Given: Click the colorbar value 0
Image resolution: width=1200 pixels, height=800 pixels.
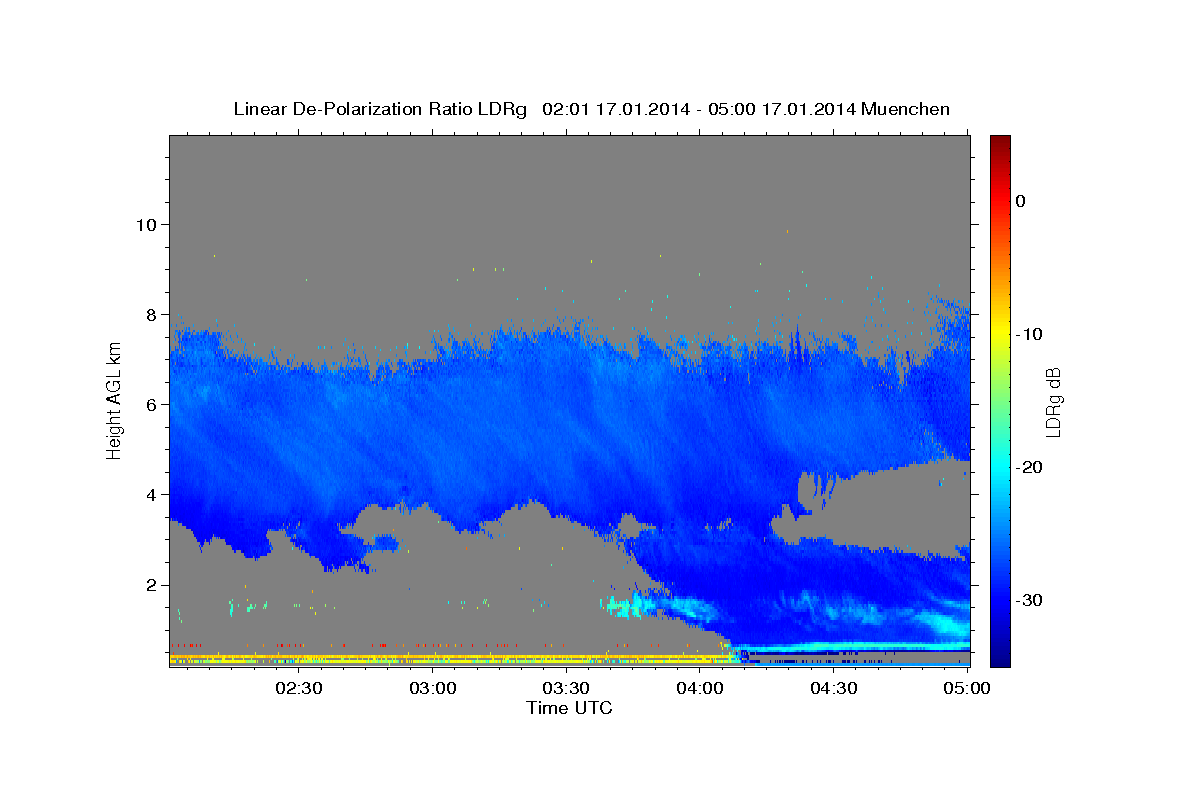Looking at the screenshot, I should pyautogui.click(x=1020, y=201).
